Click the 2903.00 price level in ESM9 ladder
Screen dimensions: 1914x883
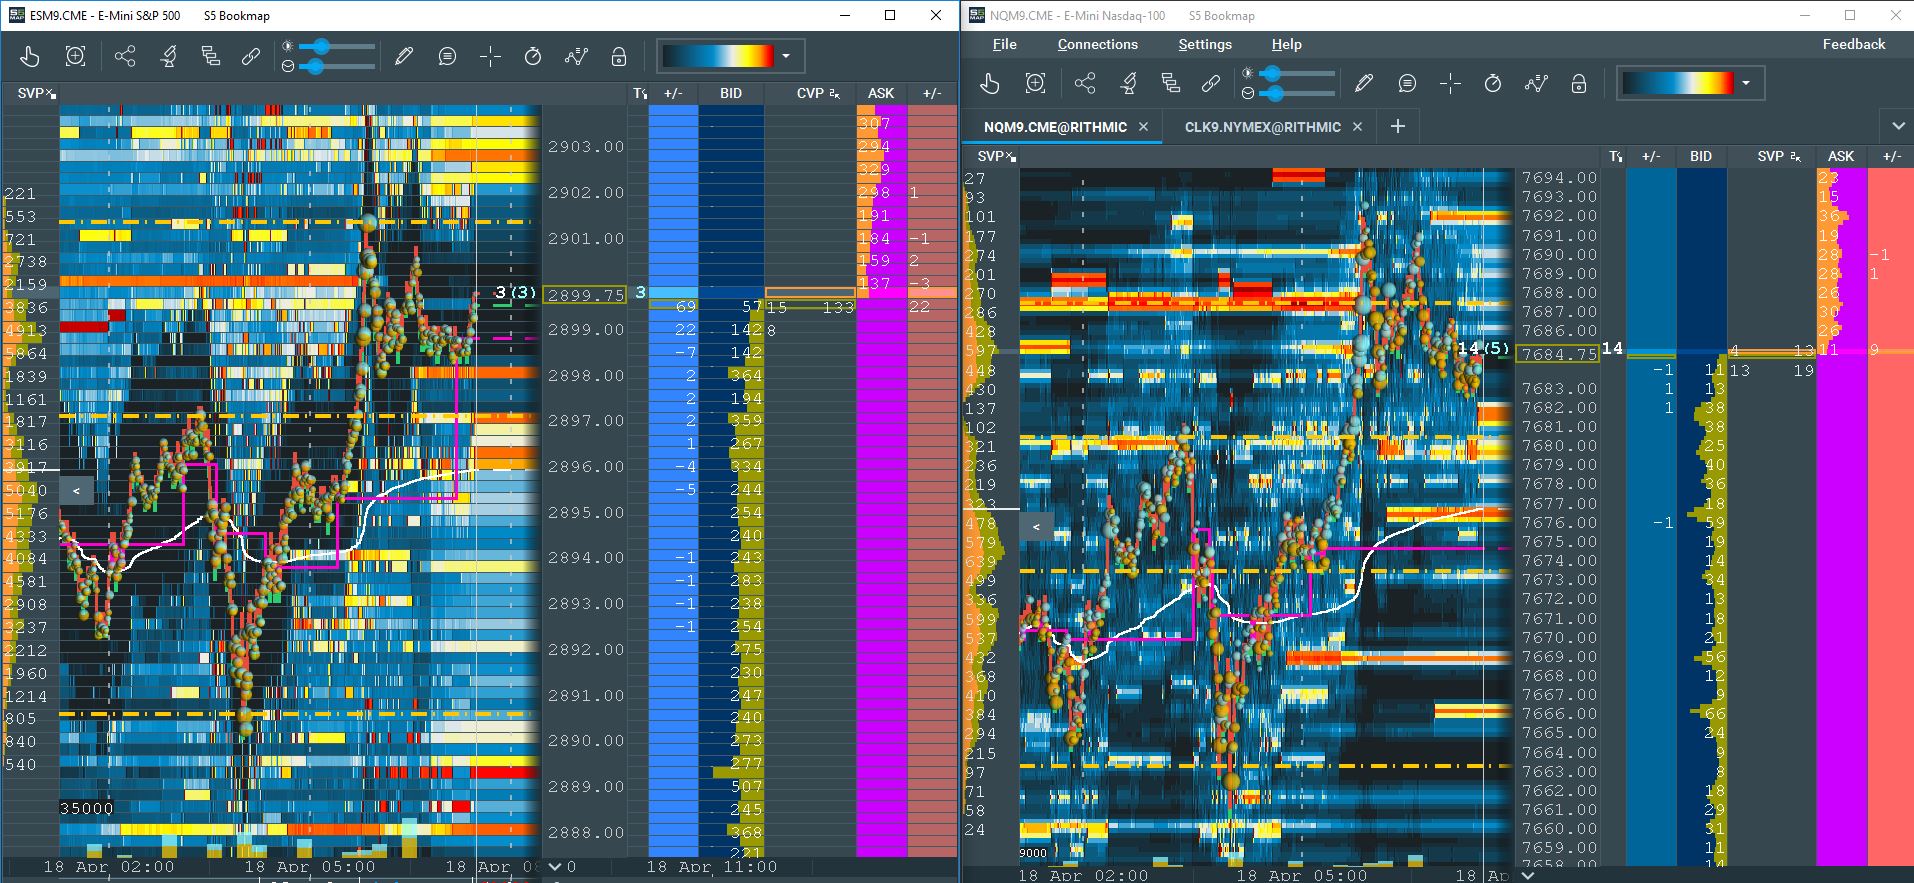(x=586, y=147)
